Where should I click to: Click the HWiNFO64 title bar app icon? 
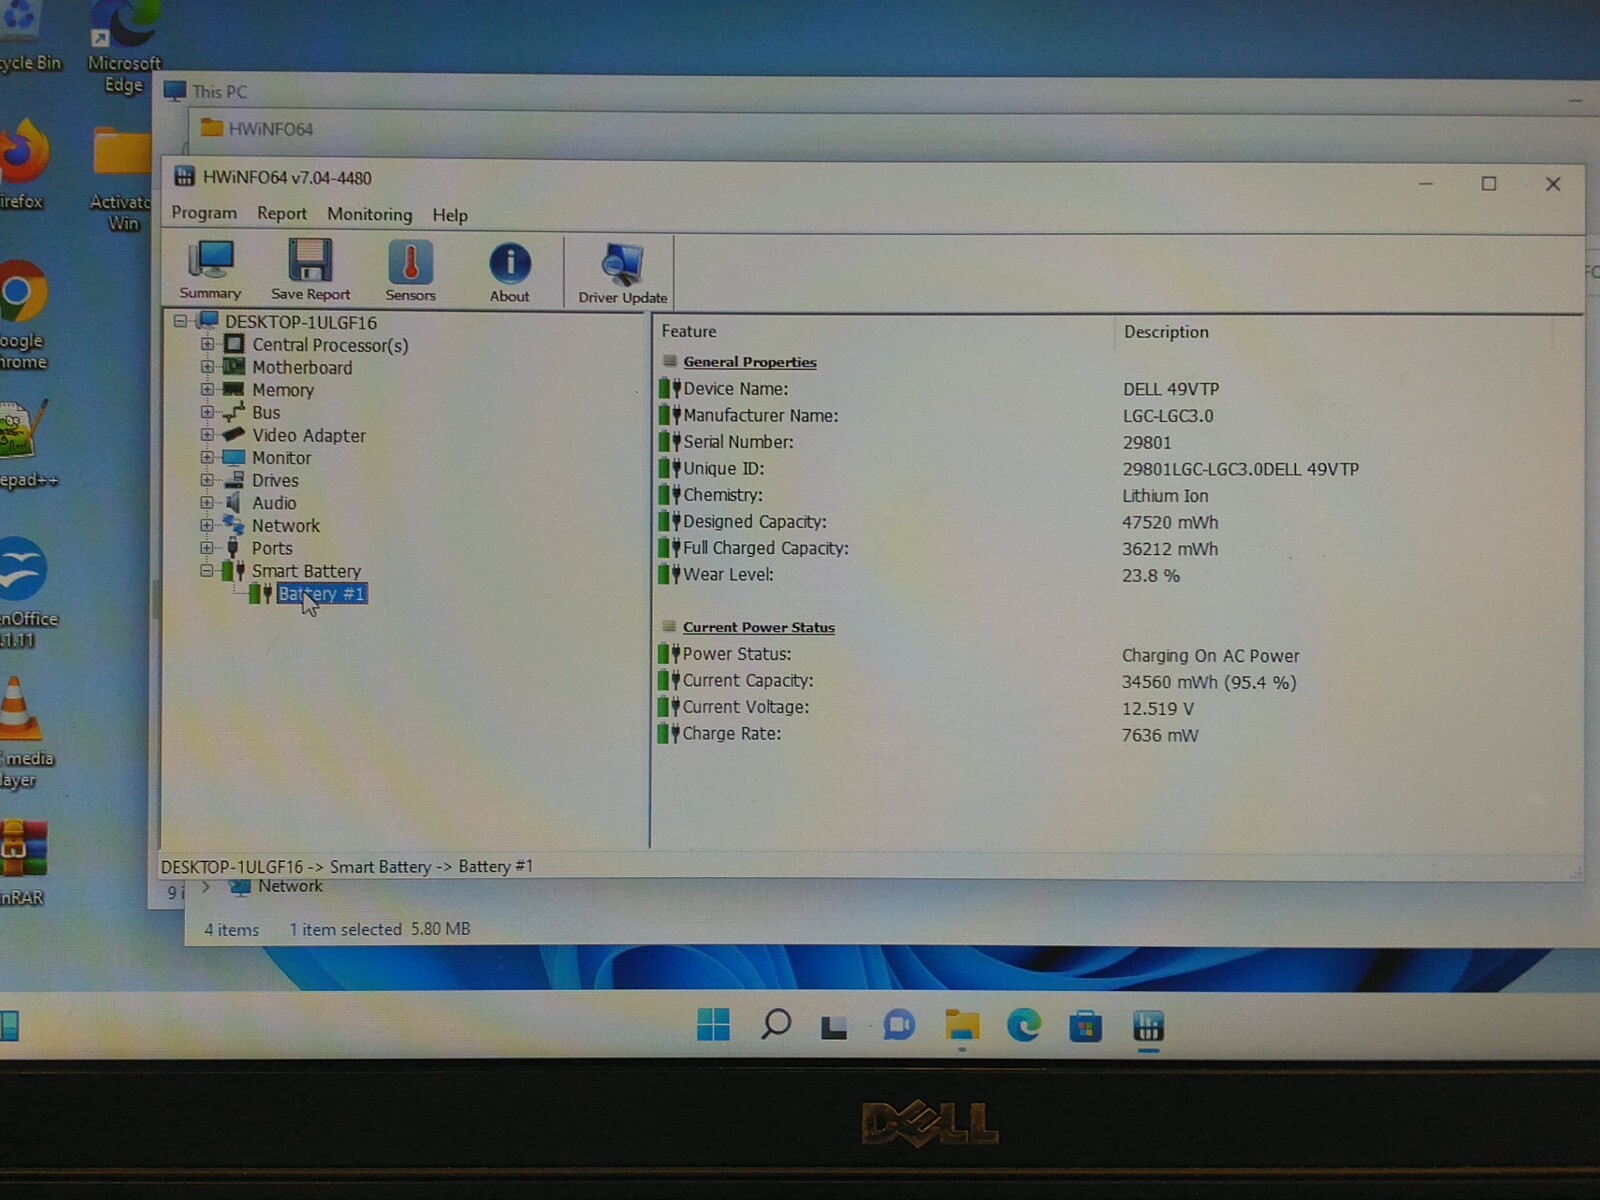click(184, 177)
